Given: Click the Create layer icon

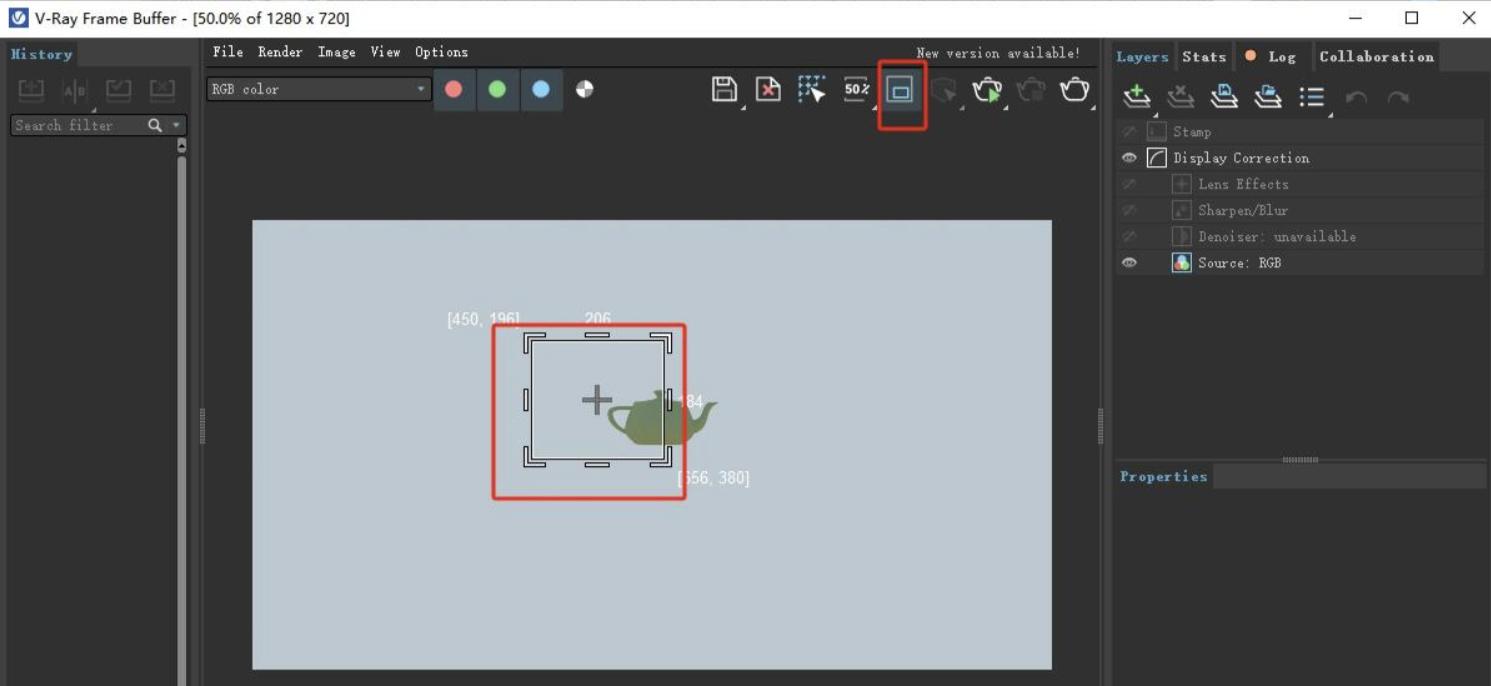Looking at the screenshot, I should pos(1136,96).
